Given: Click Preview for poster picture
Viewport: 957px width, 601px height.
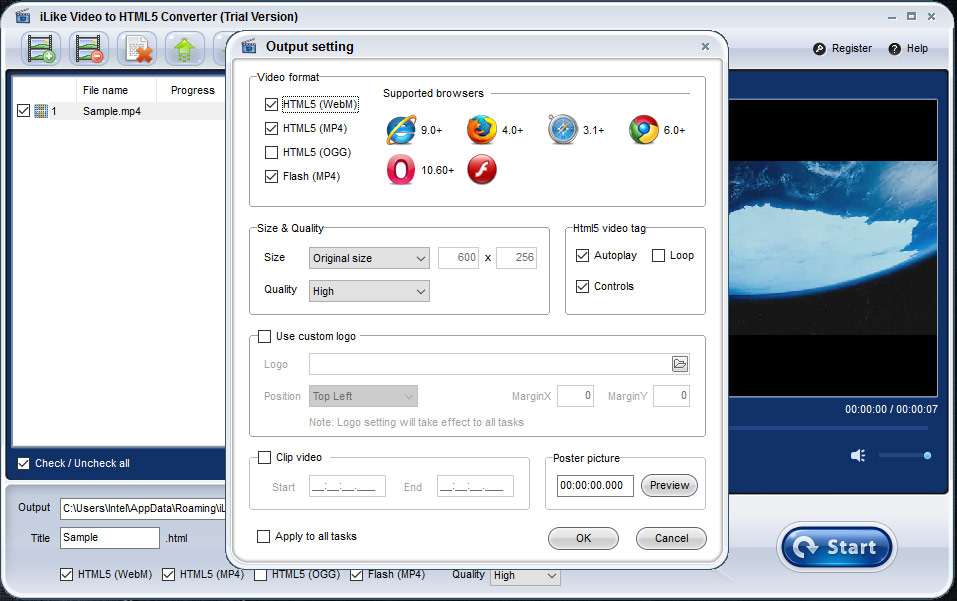Looking at the screenshot, I should pyautogui.click(x=669, y=486).
